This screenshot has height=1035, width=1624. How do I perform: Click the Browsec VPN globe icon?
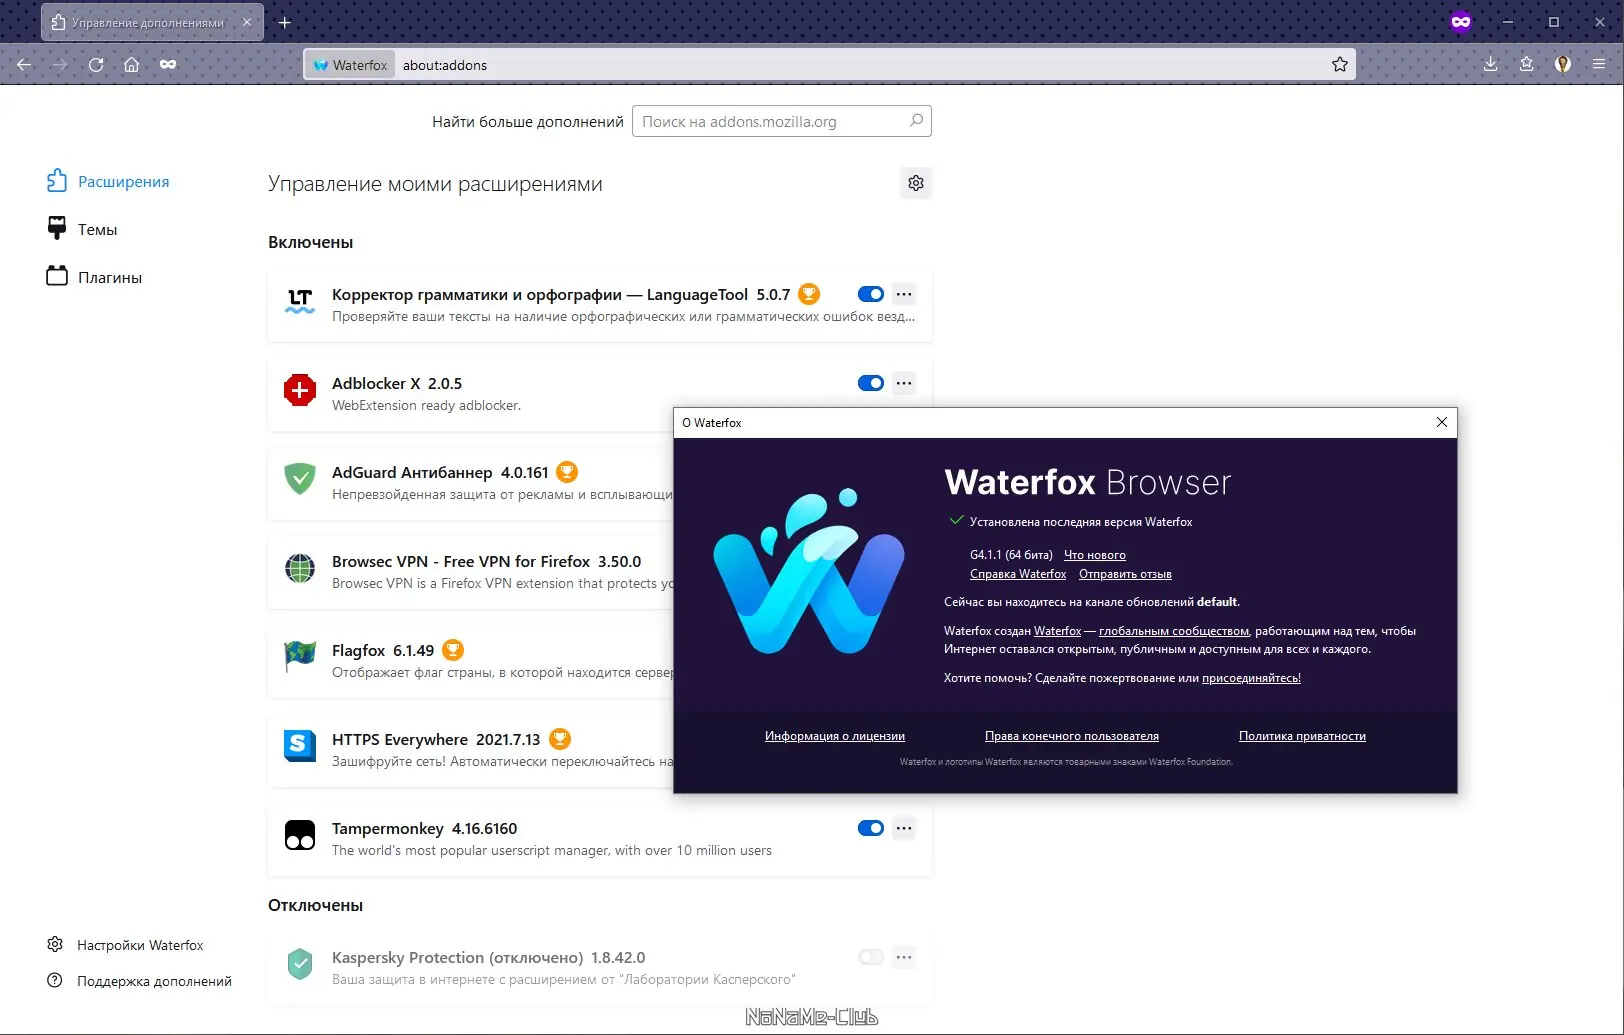[300, 568]
